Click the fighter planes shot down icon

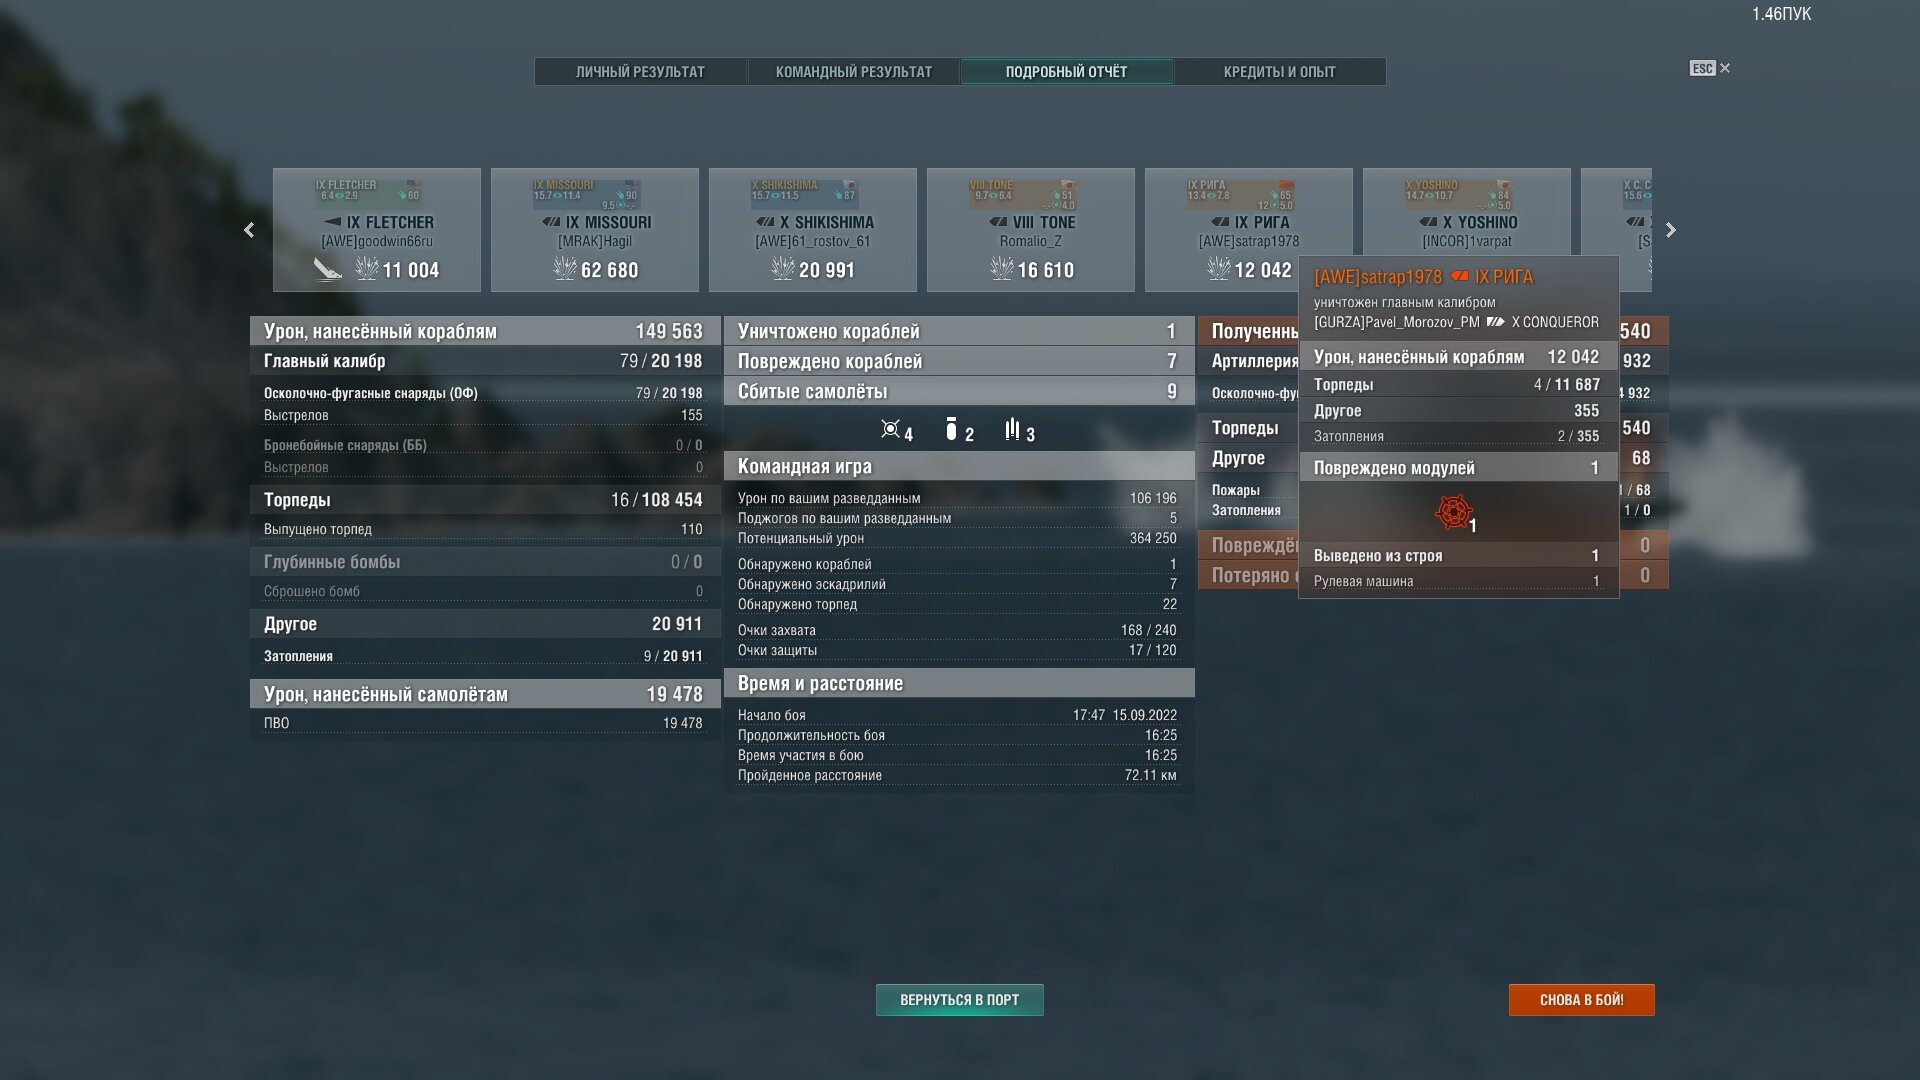(x=890, y=430)
